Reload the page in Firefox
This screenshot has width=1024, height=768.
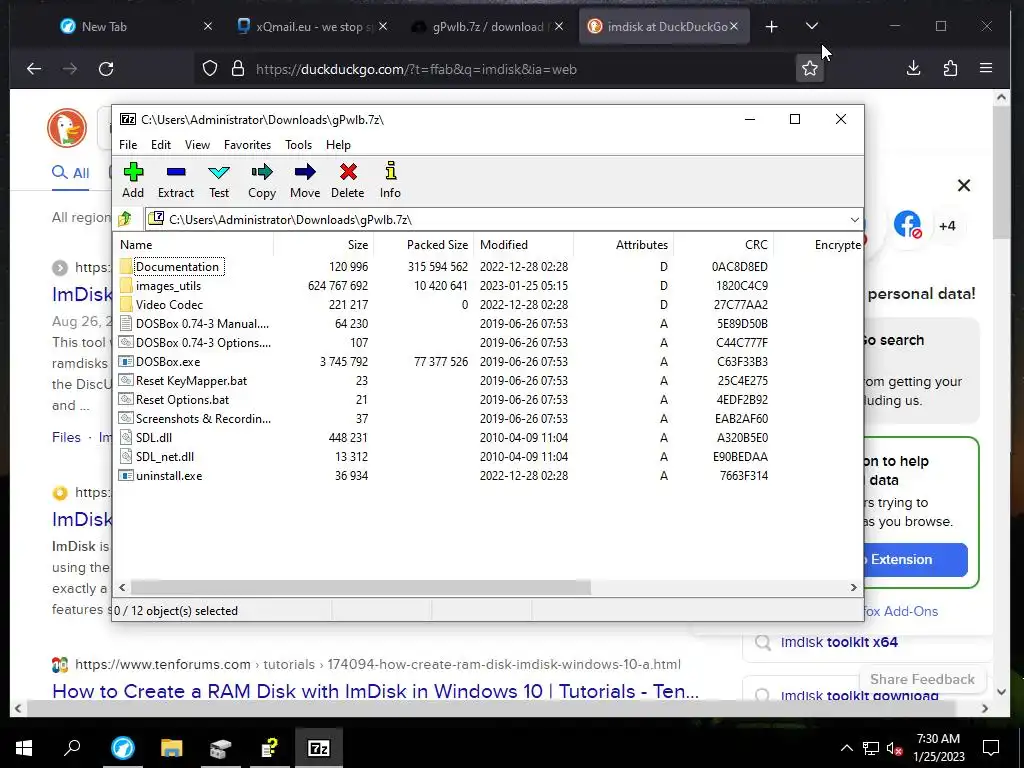[x=106, y=69]
